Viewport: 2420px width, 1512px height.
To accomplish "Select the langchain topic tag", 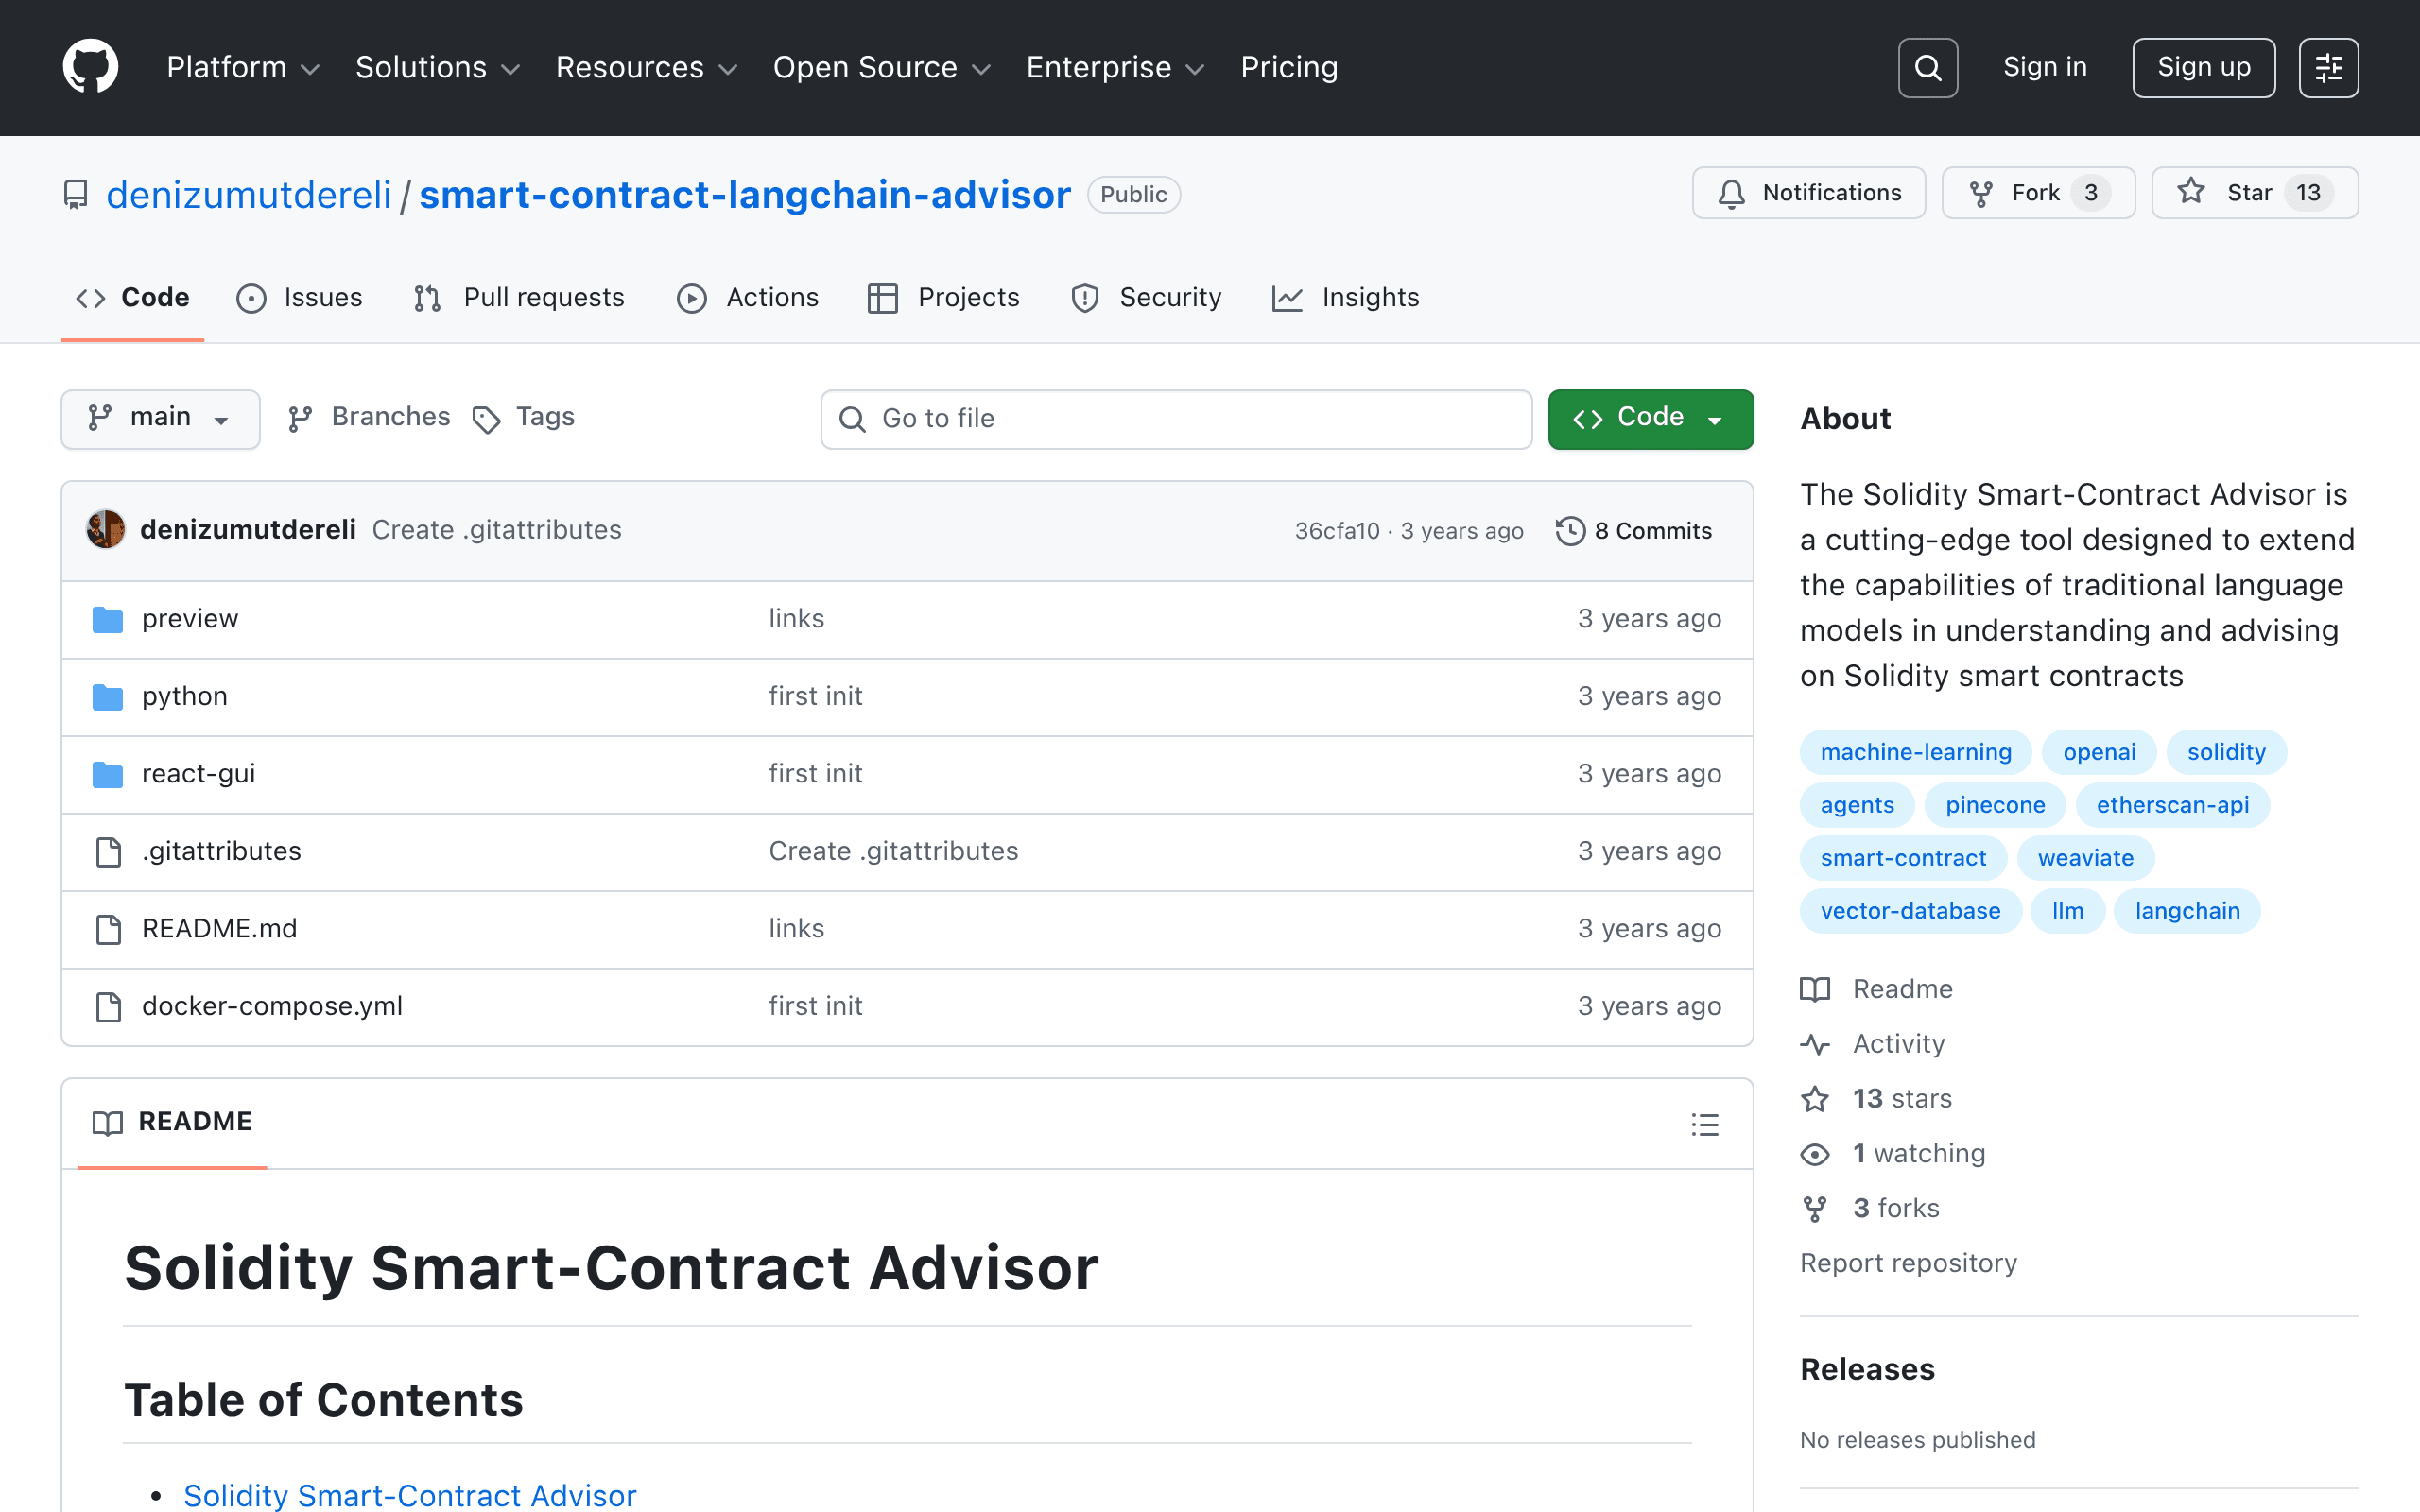I will coord(2187,911).
